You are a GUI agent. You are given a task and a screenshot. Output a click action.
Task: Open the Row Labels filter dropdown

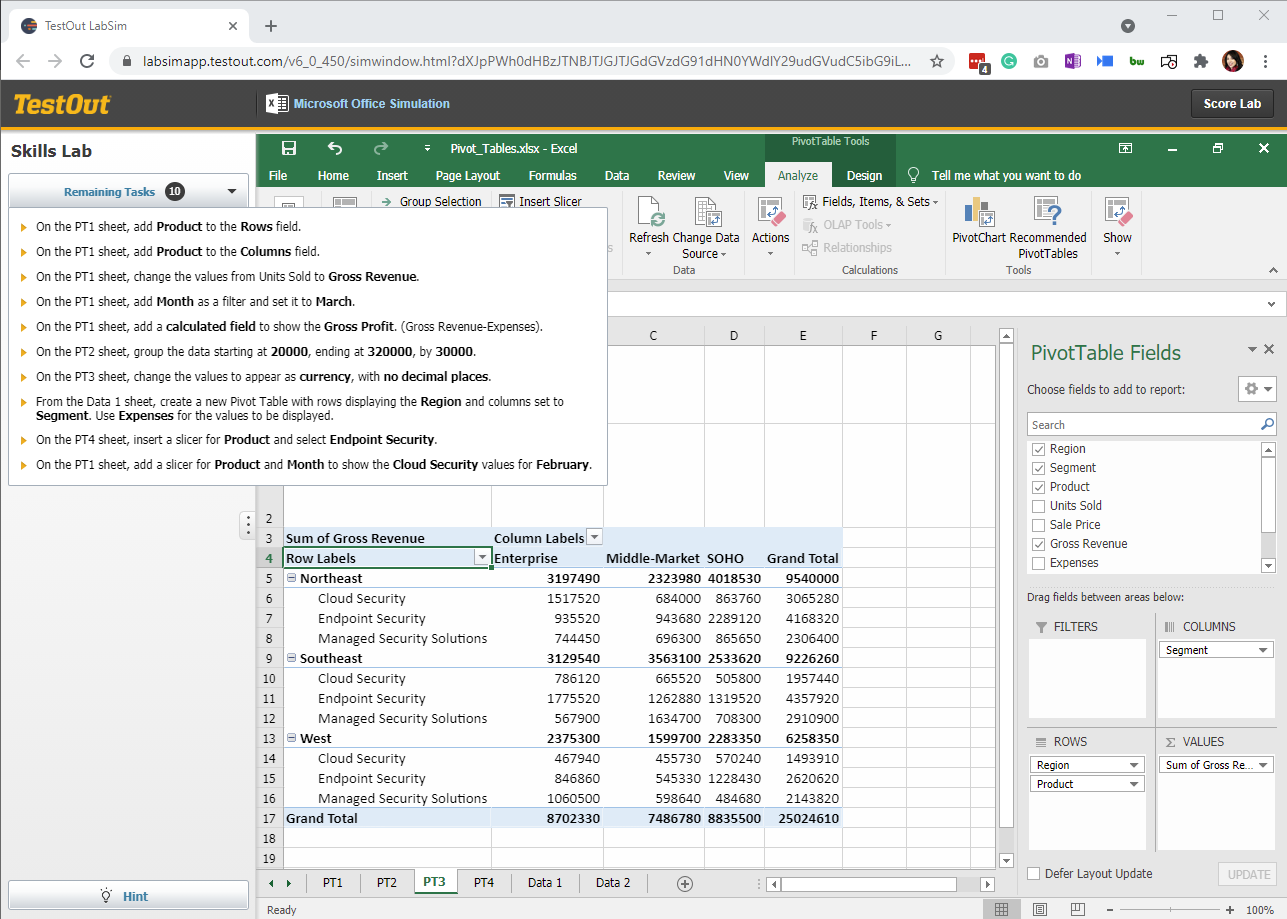[x=482, y=558]
